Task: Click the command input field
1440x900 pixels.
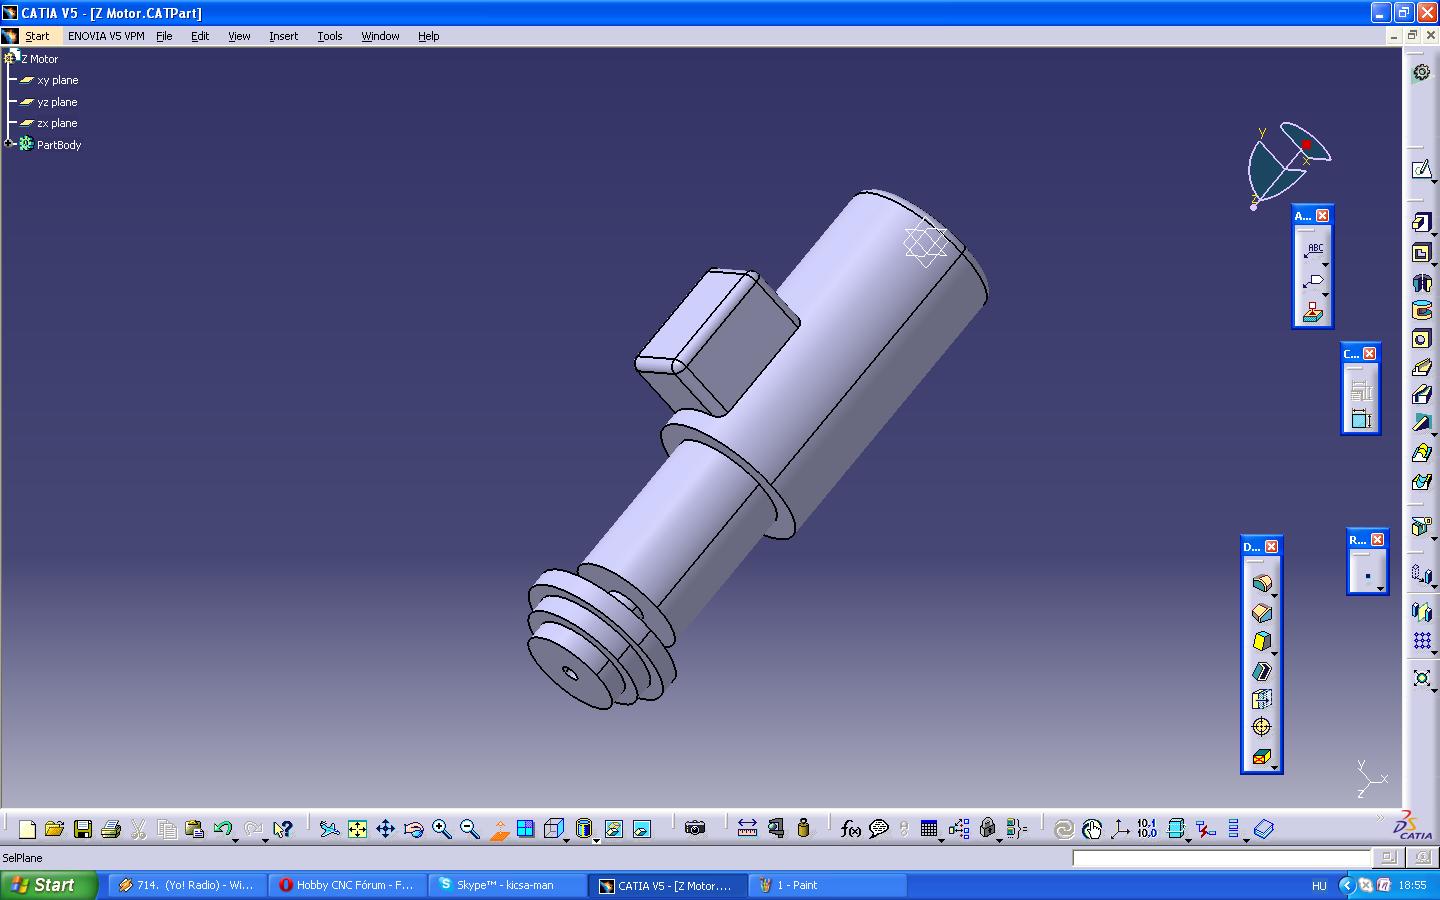Action: pos(1221,858)
